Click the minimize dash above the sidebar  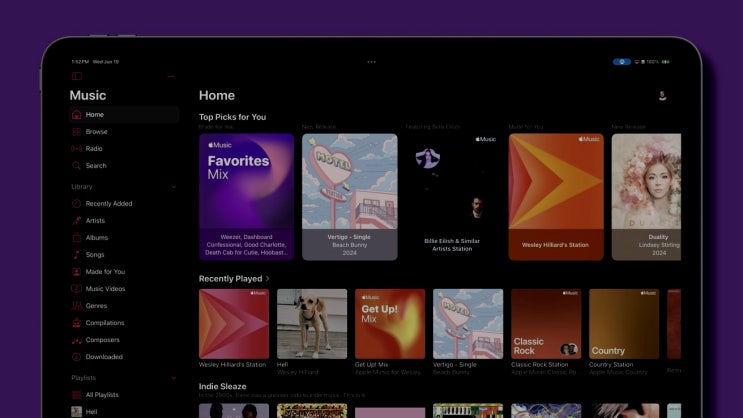click(171, 76)
